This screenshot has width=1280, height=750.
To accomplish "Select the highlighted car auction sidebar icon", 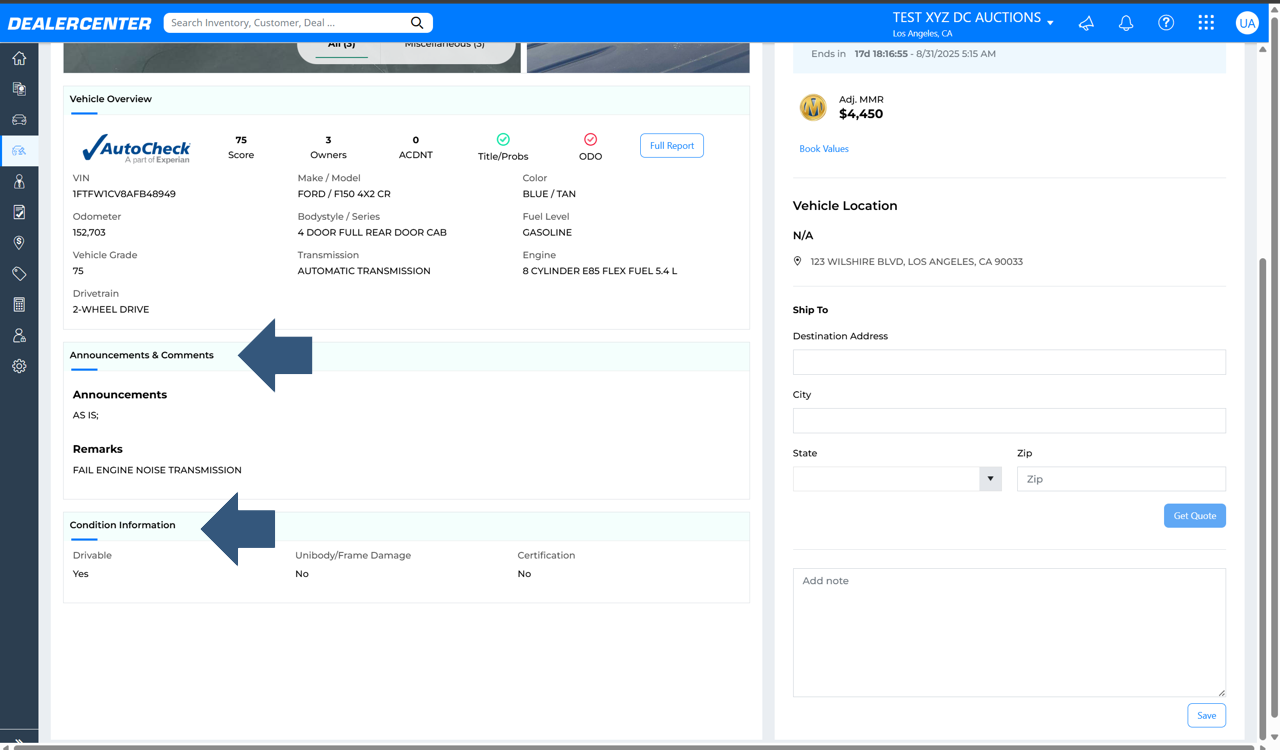I will [x=19, y=151].
